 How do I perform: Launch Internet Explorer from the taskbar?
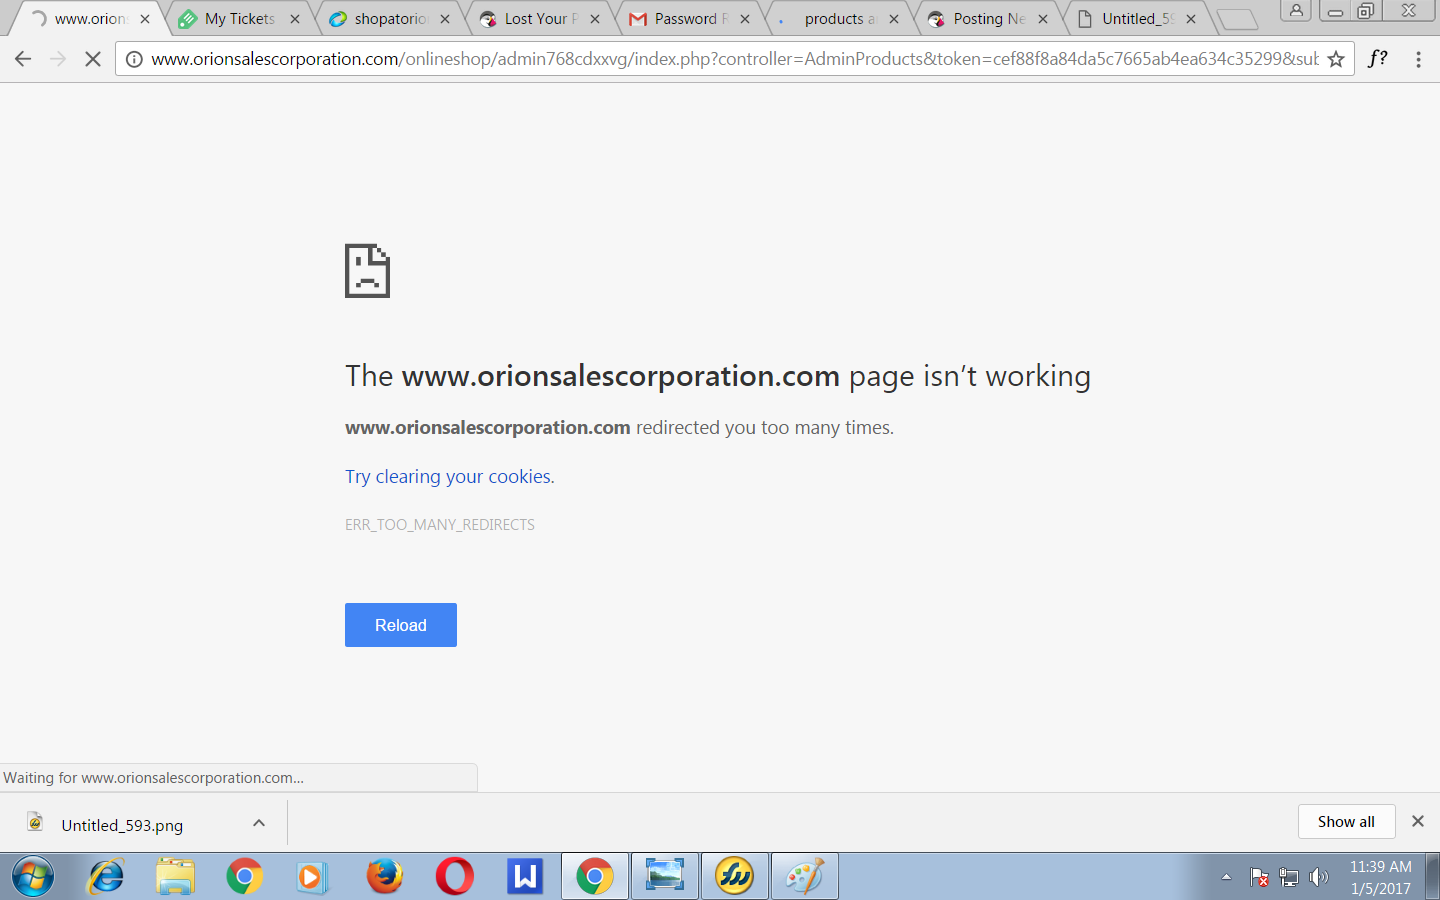click(x=106, y=877)
